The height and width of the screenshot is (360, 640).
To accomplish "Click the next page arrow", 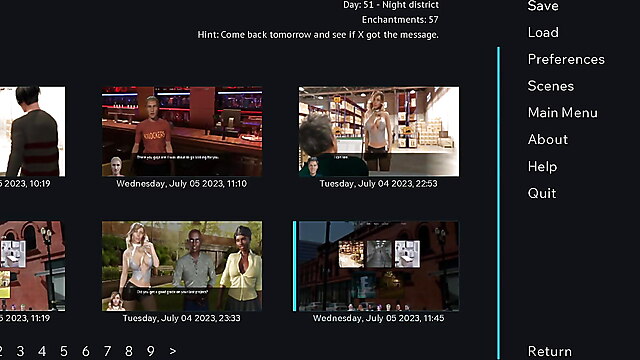I will point(173,351).
